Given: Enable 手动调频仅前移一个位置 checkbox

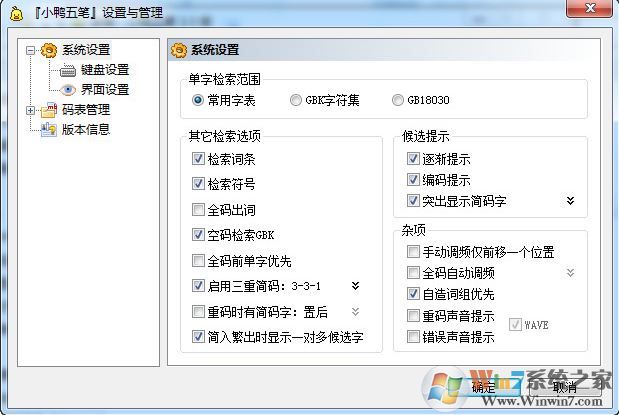Looking at the screenshot, I should point(413,252).
